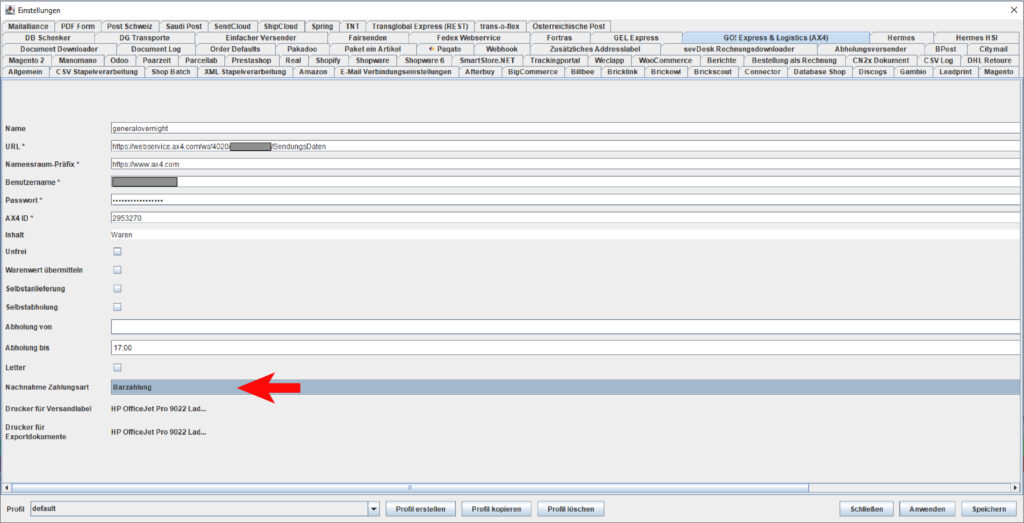Switch to the Mailalliance tab
Viewport: 1024px width, 523px height.
click(x=29, y=26)
